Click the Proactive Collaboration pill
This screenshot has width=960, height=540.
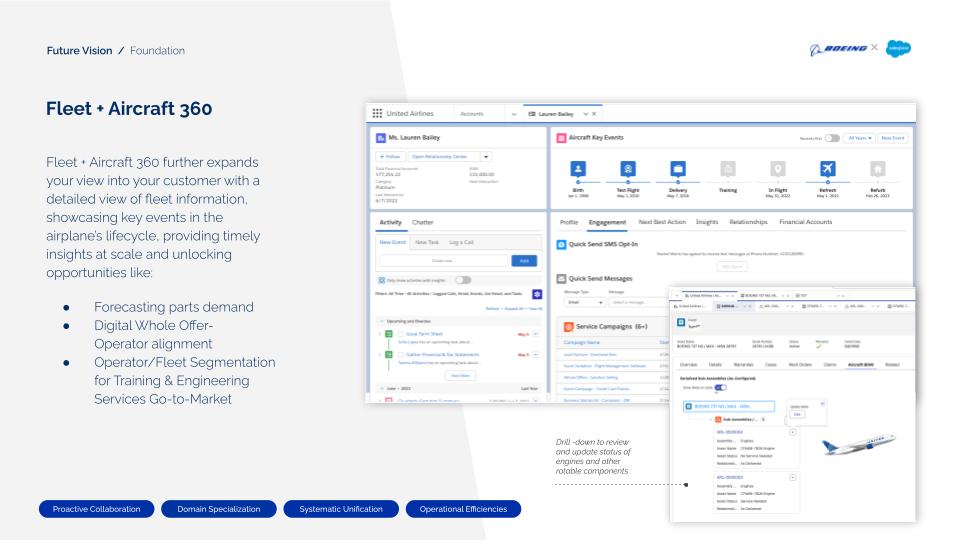tap(96, 509)
